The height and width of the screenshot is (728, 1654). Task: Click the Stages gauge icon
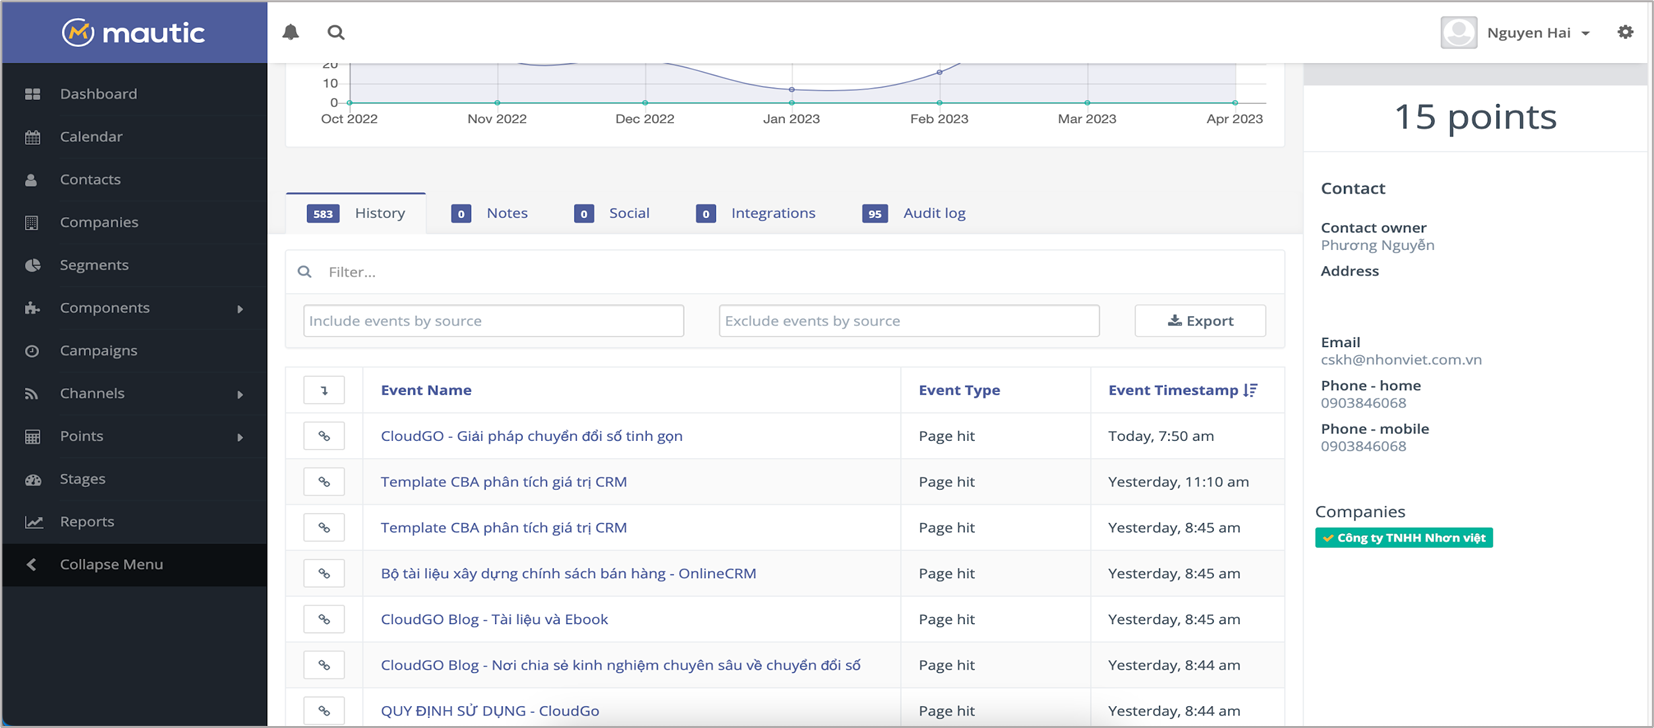coord(33,480)
